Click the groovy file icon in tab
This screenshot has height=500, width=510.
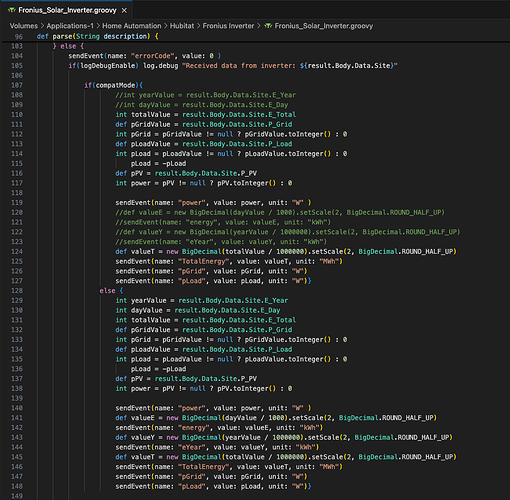pos(12,10)
